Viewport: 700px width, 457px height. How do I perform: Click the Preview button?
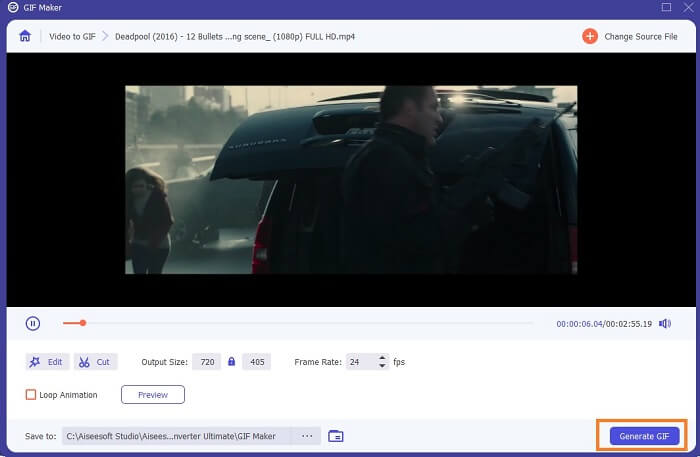(153, 395)
